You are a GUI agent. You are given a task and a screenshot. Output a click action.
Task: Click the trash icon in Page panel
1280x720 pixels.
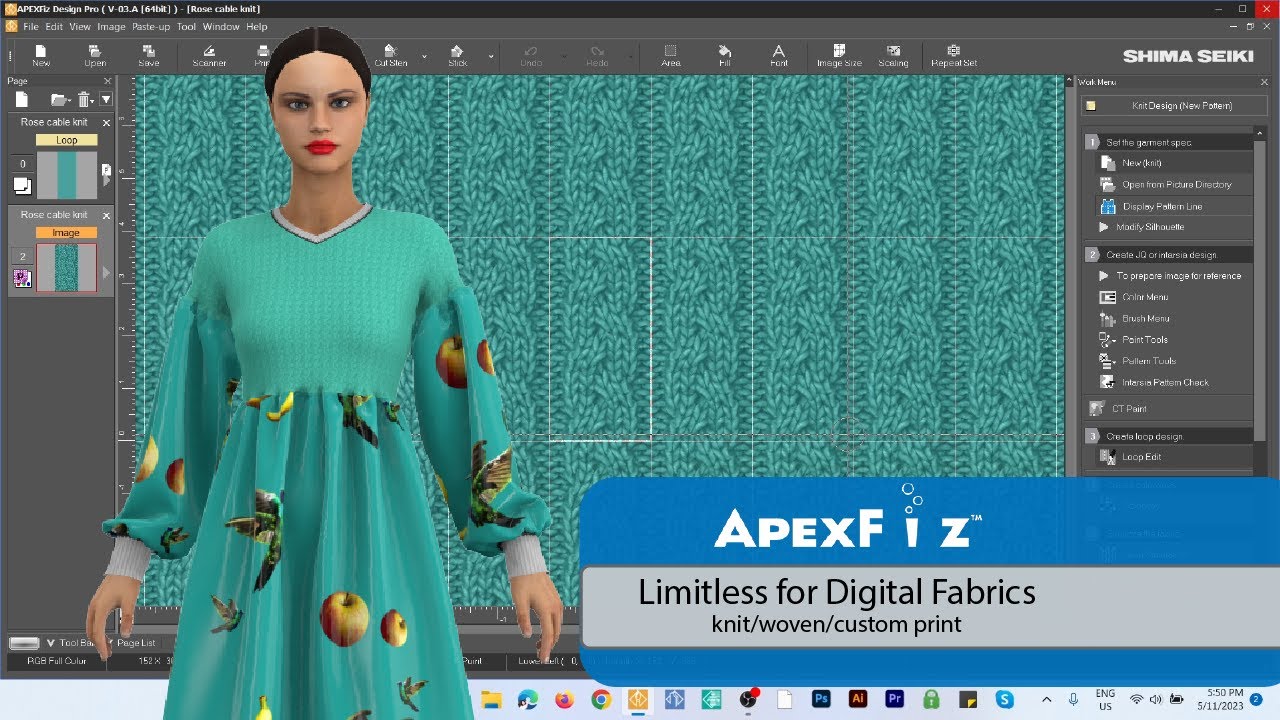pyautogui.click(x=85, y=99)
